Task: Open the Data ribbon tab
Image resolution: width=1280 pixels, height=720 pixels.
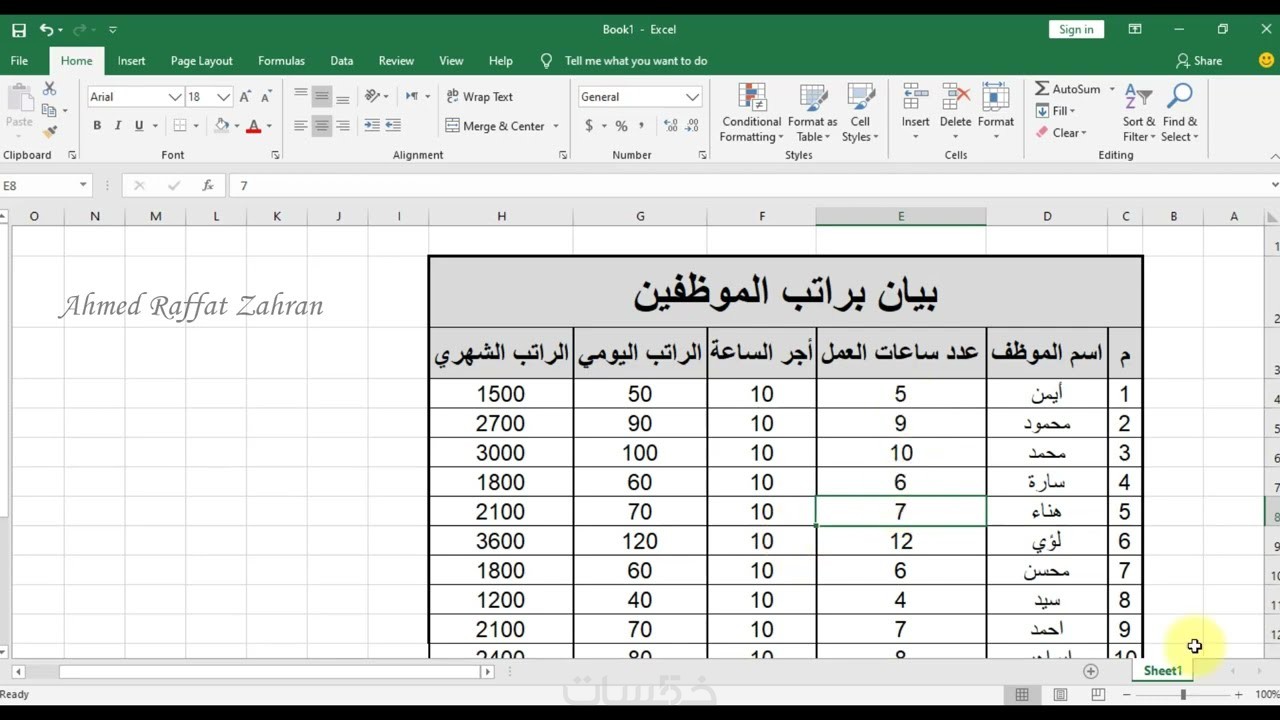Action: pos(342,61)
